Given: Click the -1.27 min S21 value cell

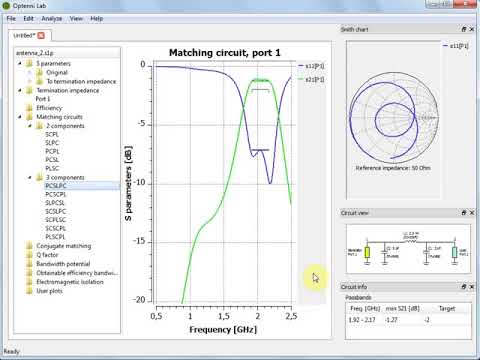Looking at the screenshot, I should [x=391, y=320].
